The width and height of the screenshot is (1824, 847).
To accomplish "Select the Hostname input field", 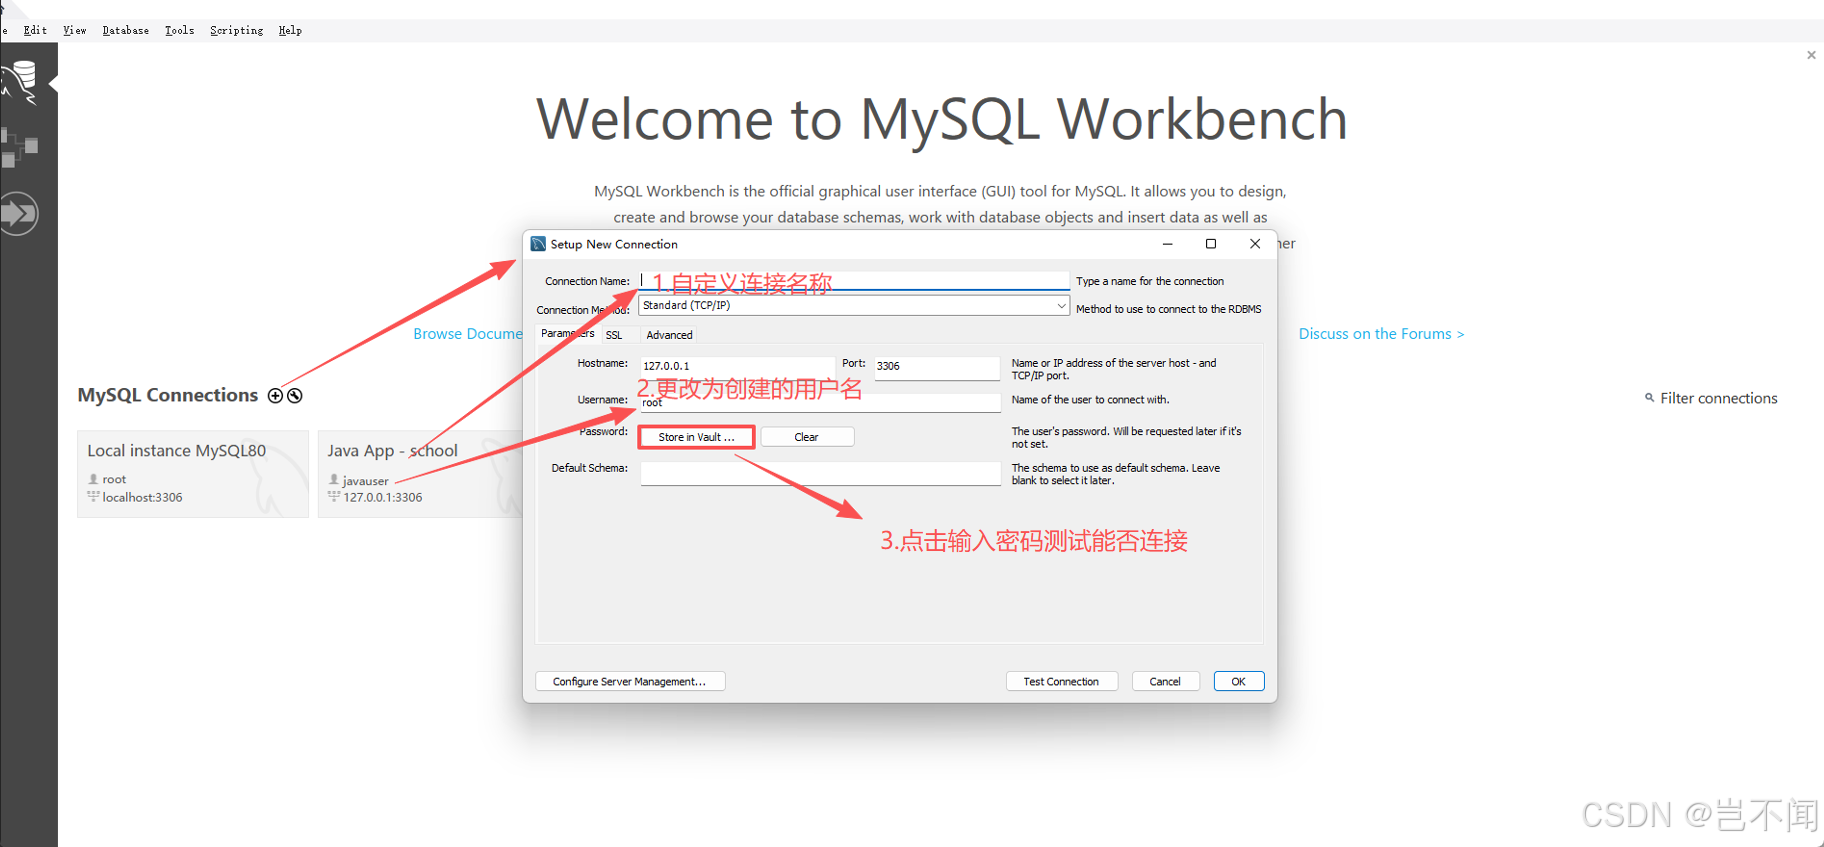I will (737, 366).
